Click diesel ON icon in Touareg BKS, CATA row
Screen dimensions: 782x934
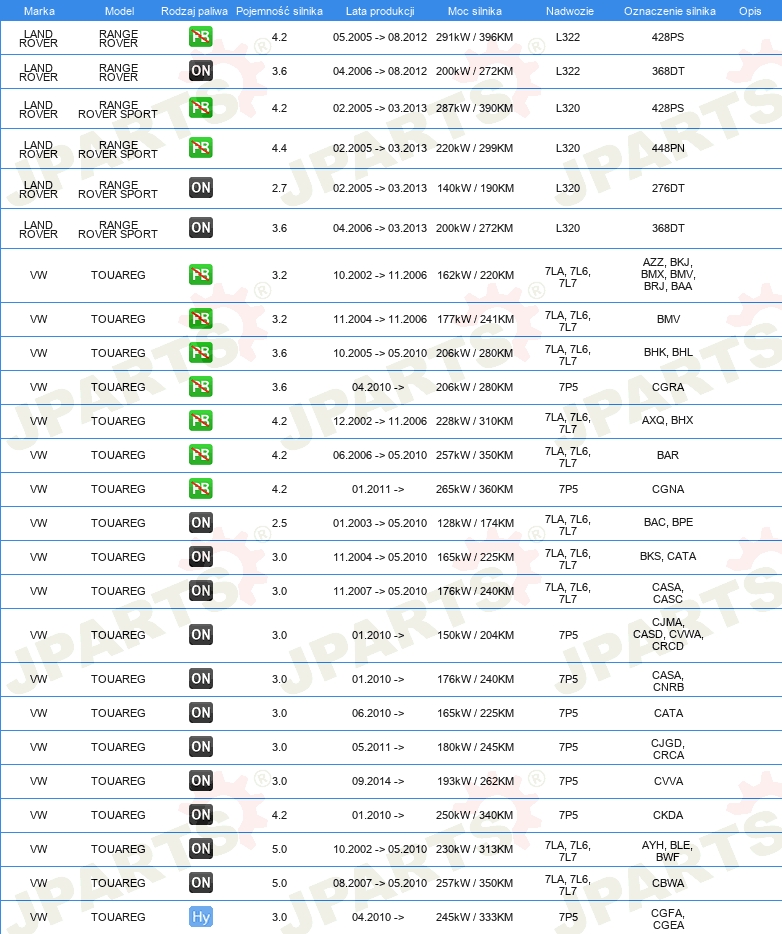(201, 556)
